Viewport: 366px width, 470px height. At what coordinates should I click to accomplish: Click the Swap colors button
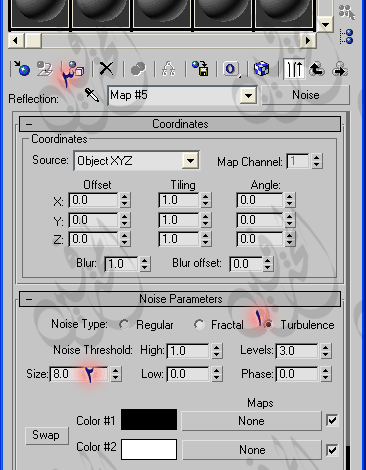47,435
